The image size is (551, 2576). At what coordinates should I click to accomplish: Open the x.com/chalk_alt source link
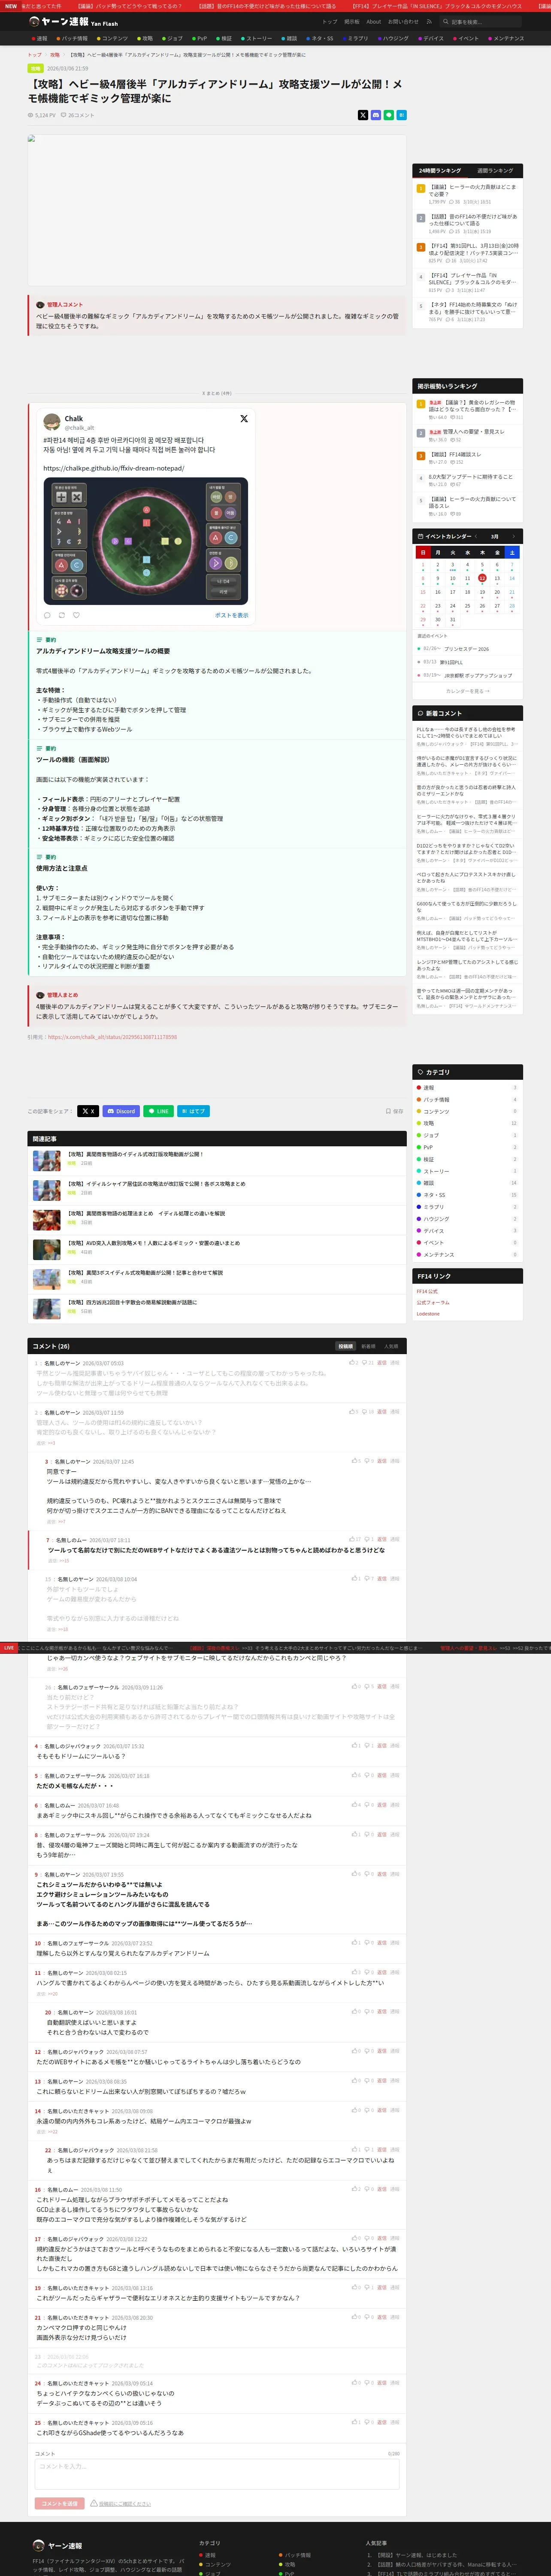pyautogui.click(x=112, y=1037)
